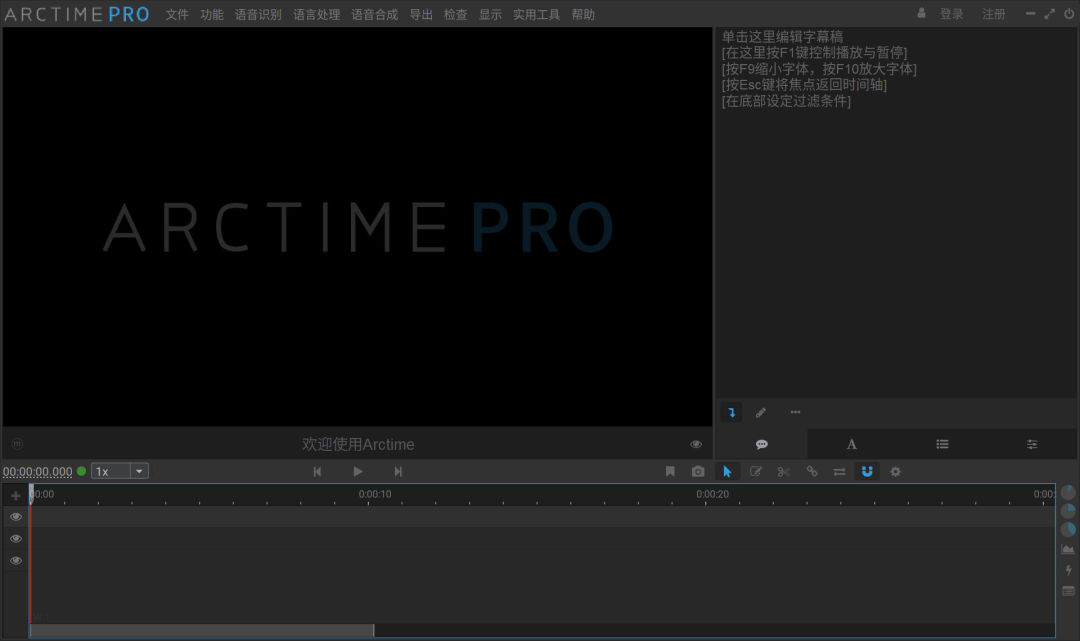The image size is (1080, 641).
Task: Click the user account icon
Action: tap(922, 13)
